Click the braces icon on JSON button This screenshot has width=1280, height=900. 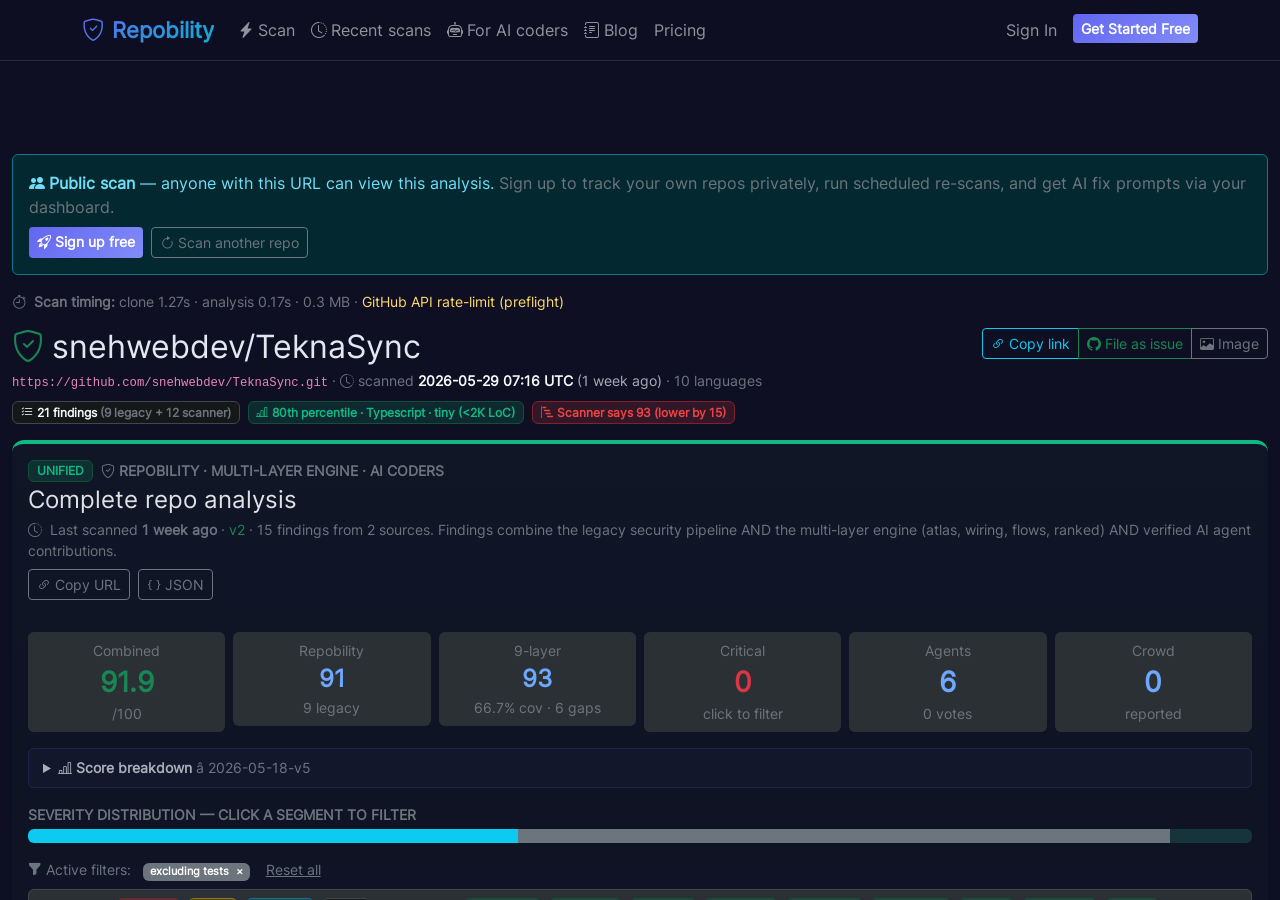click(x=154, y=585)
